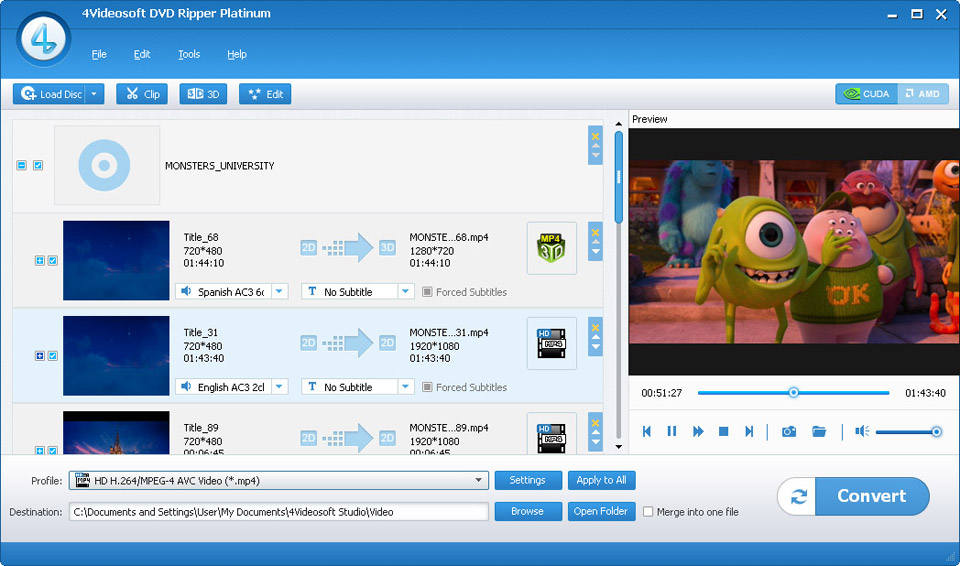Click the Open Folder button
Image resolution: width=960 pixels, height=566 pixels.
click(601, 511)
